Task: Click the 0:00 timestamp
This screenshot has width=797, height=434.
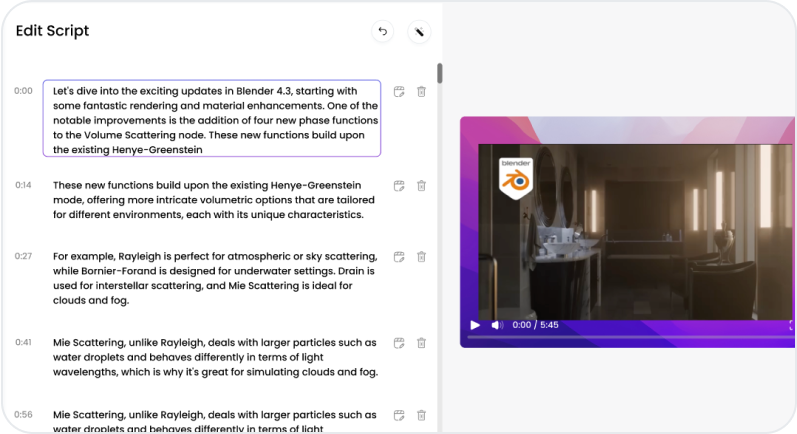Action: pyautogui.click(x=23, y=91)
